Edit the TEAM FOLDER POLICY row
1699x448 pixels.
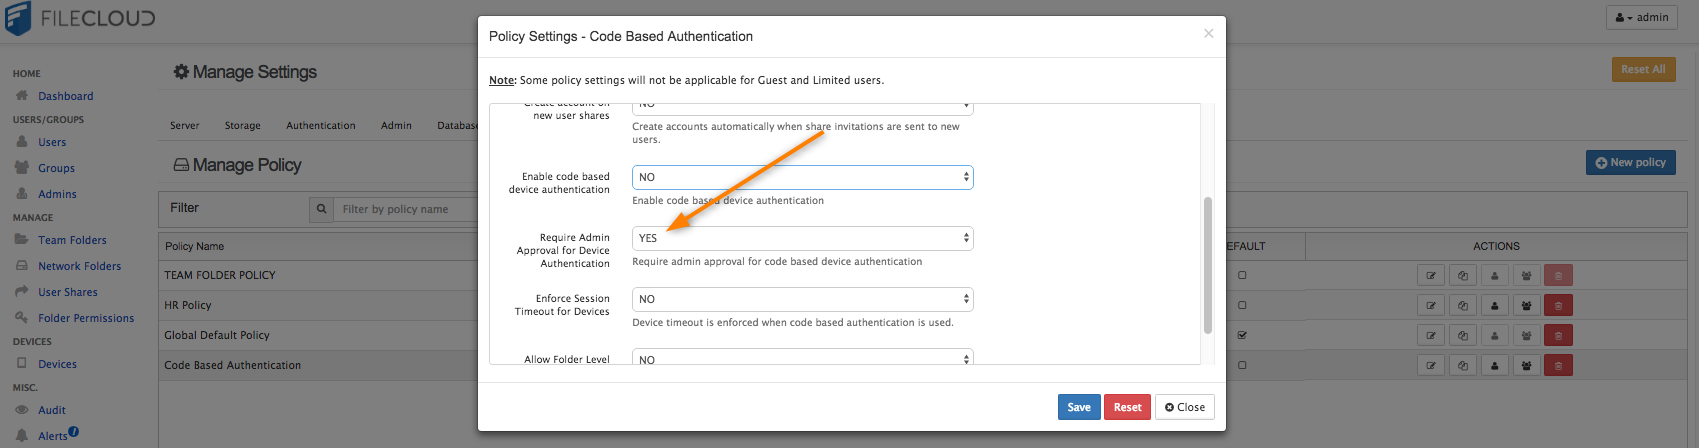[1431, 276]
